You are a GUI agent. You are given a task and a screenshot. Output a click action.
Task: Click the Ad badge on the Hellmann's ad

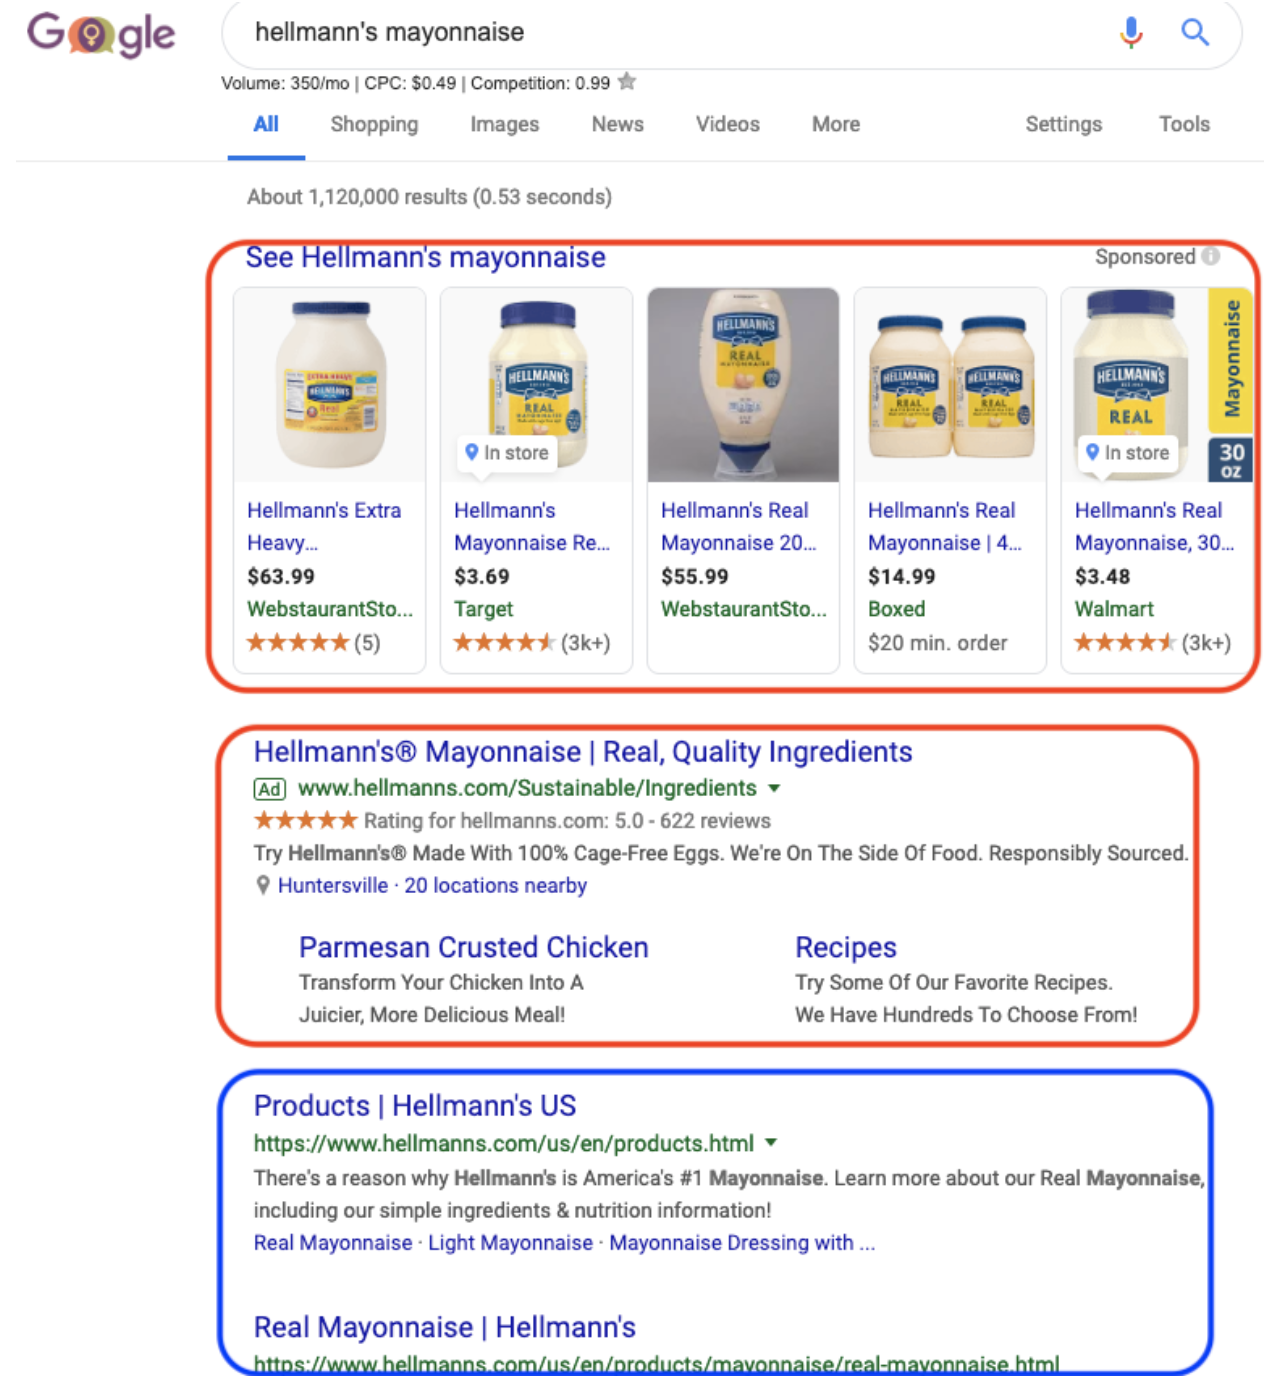pos(270,789)
